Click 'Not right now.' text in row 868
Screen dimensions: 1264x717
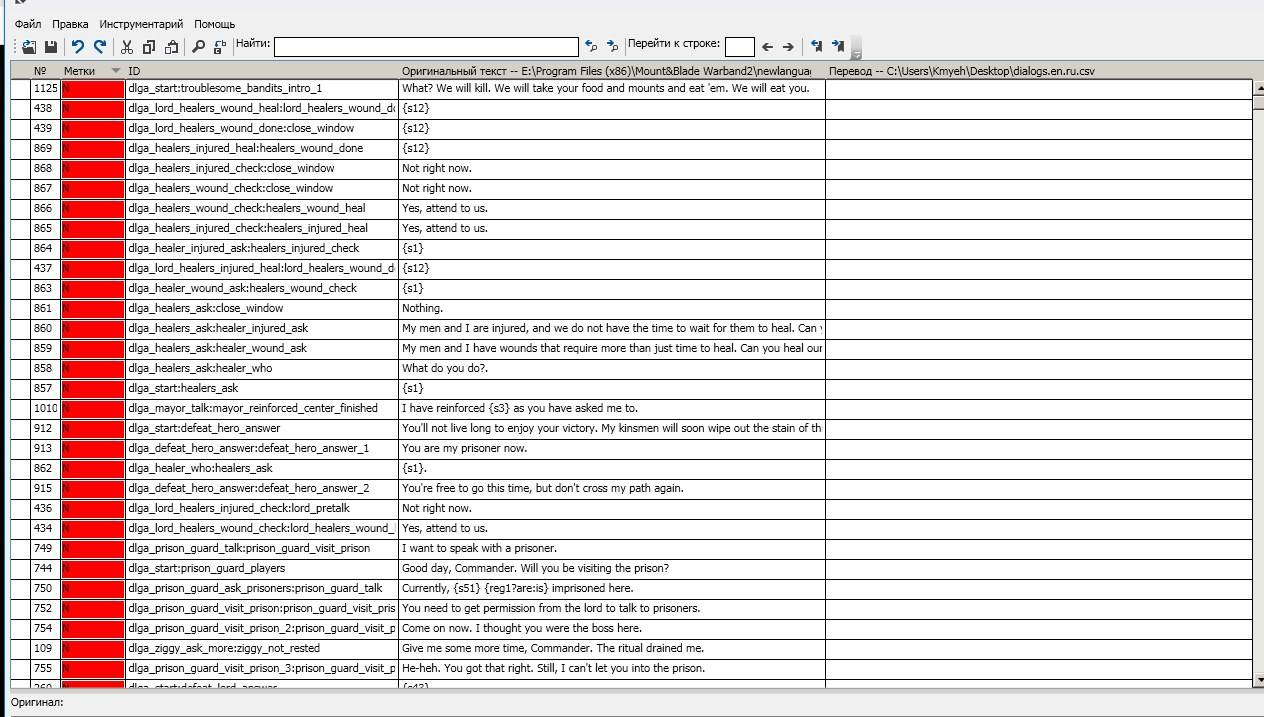tap(436, 168)
